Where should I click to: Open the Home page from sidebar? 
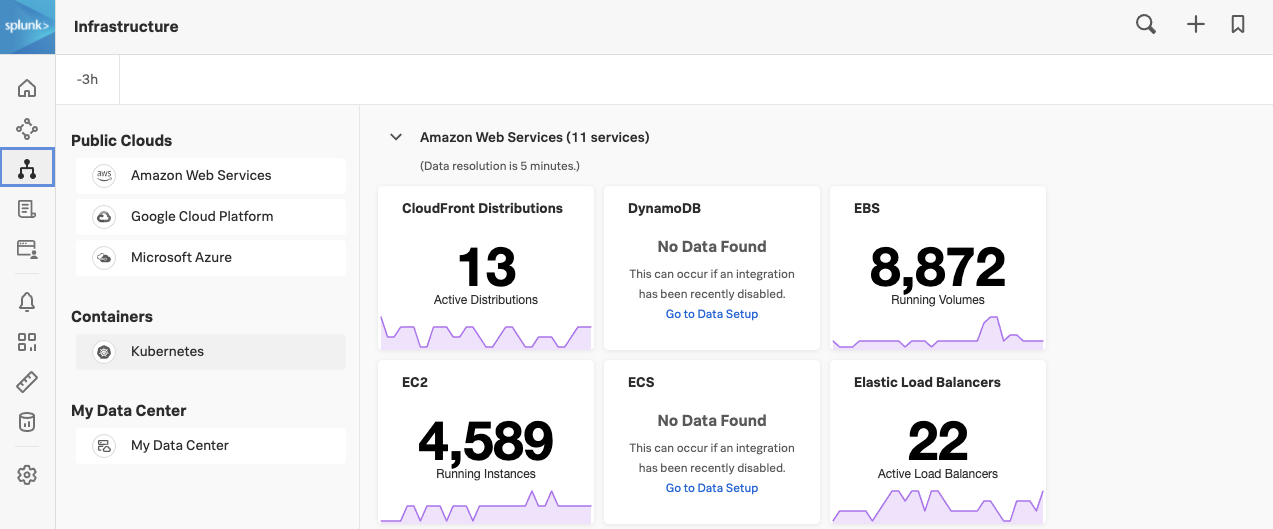point(27,88)
